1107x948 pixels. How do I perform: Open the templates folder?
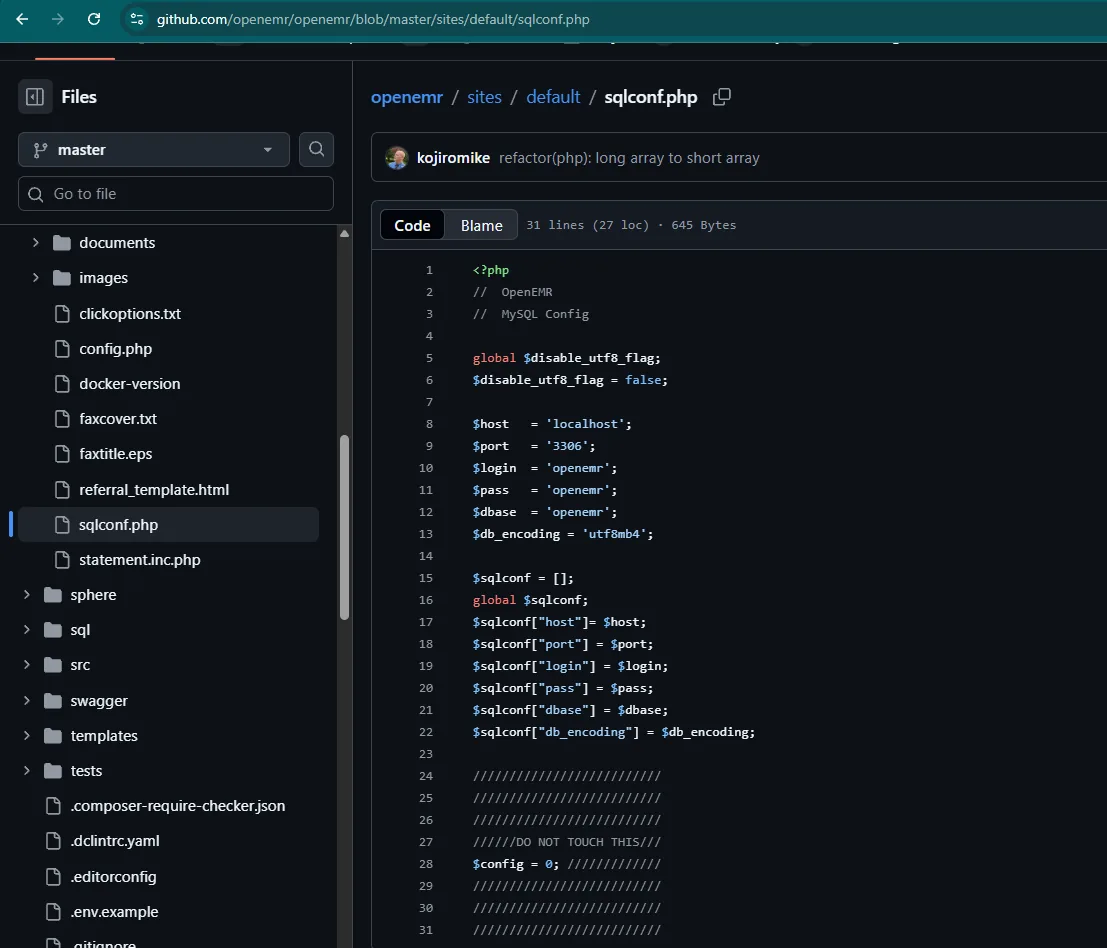[x=104, y=736]
